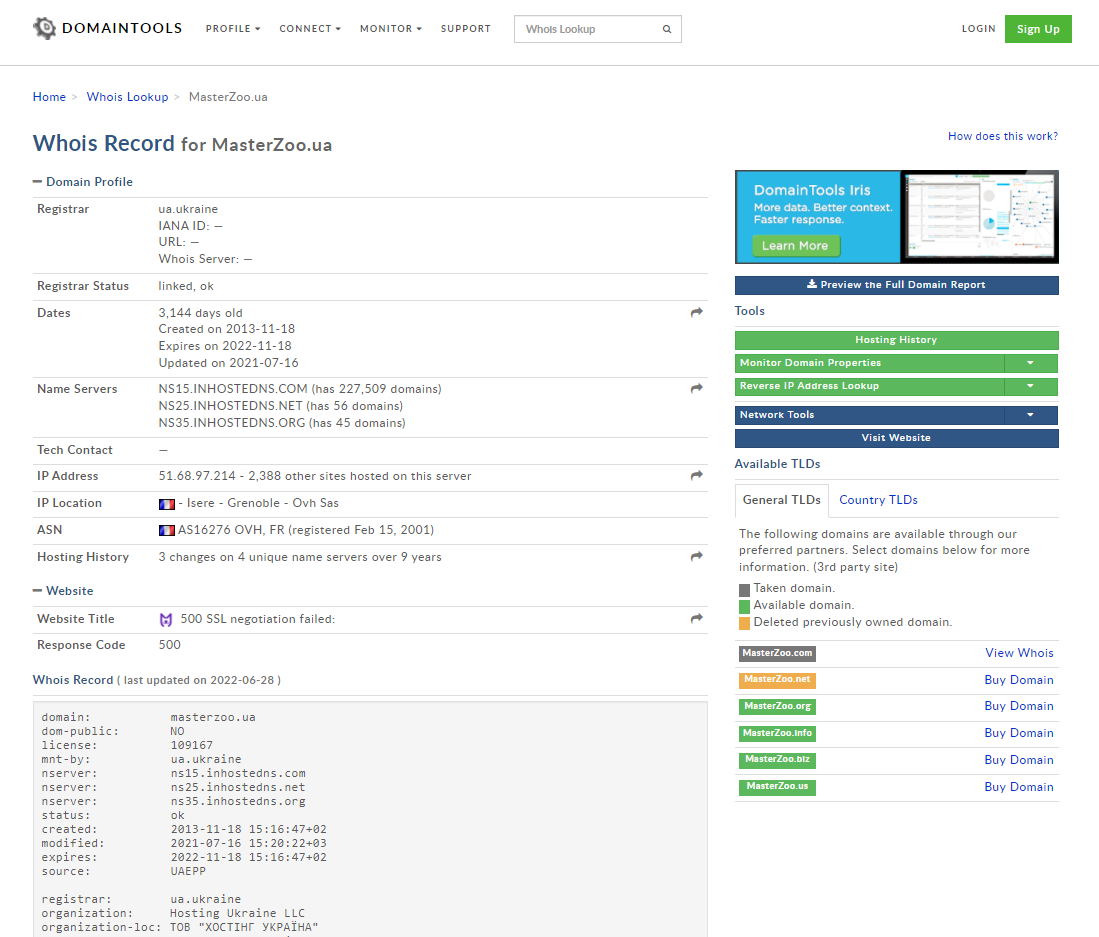Click the gray MasterZoo.com domain badge
This screenshot has height=937, width=1099.
point(777,653)
